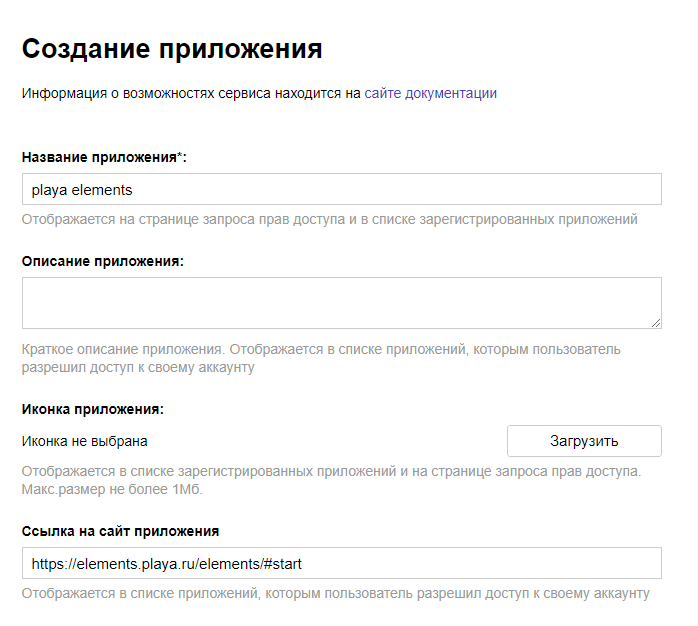Click the Создание приложения heading
This screenshot has height=626, width=698.
click(x=172, y=48)
